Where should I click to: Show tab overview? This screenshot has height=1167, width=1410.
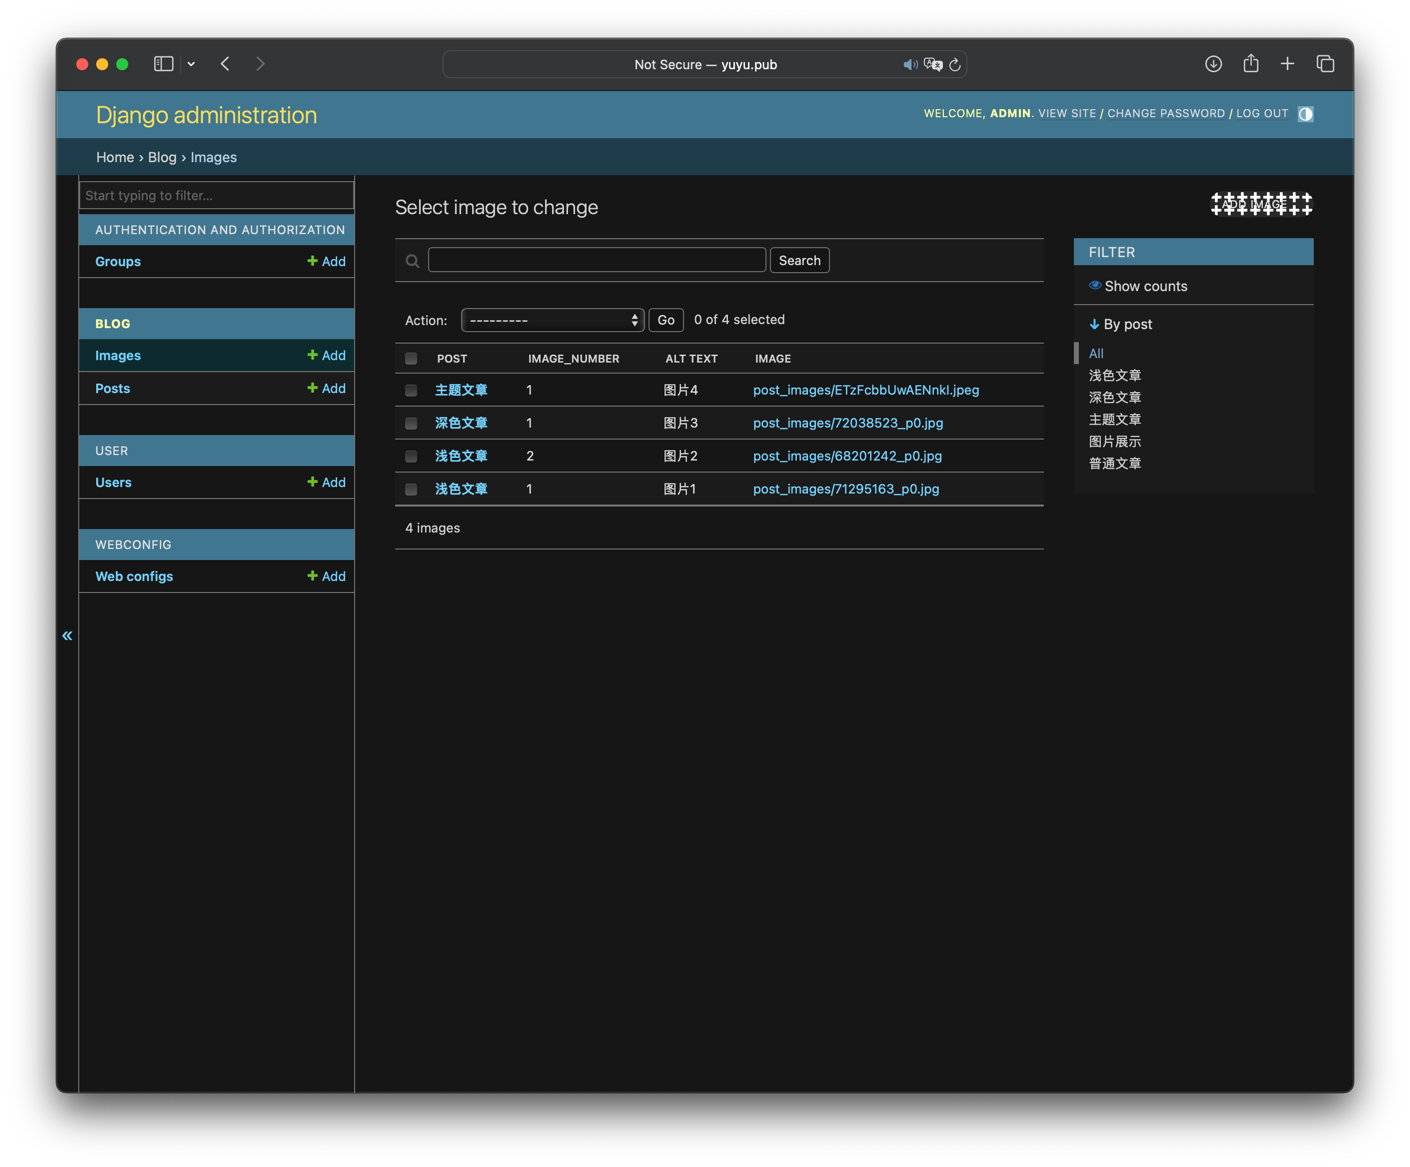[x=1325, y=64]
